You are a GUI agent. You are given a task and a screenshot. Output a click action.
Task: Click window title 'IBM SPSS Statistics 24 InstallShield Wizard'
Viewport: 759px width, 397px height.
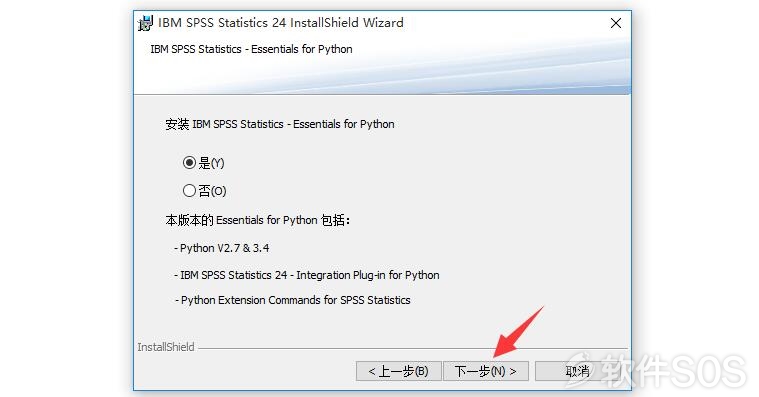[281, 23]
